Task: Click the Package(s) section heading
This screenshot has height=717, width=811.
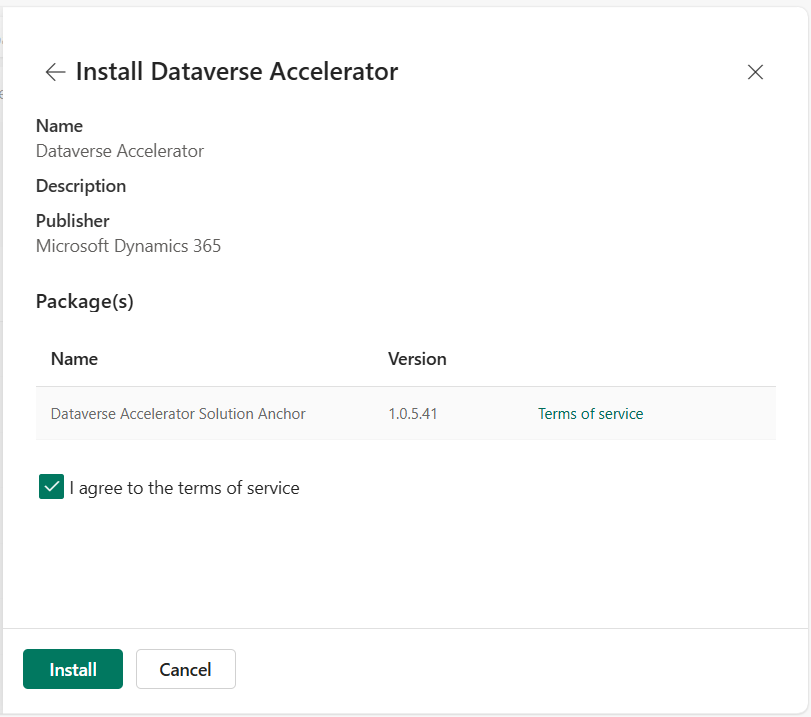Action: (x=85, y=301)
